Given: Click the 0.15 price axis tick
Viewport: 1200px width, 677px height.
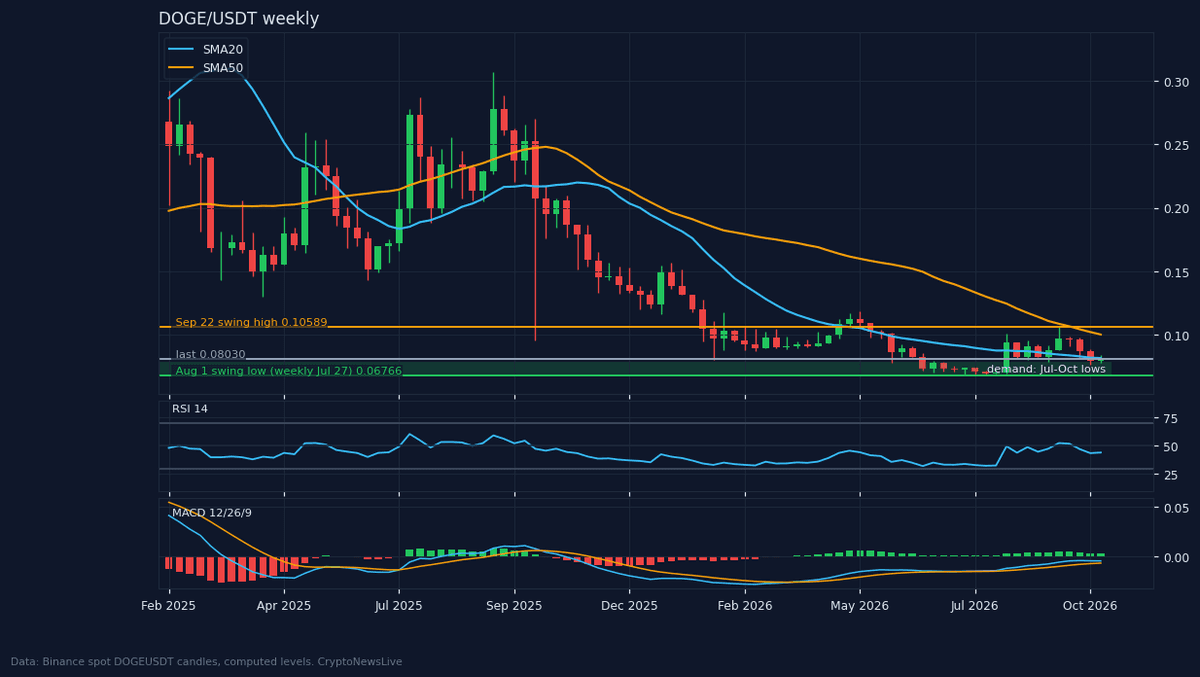Looking at the screenshot, I should coord(1175,273).
